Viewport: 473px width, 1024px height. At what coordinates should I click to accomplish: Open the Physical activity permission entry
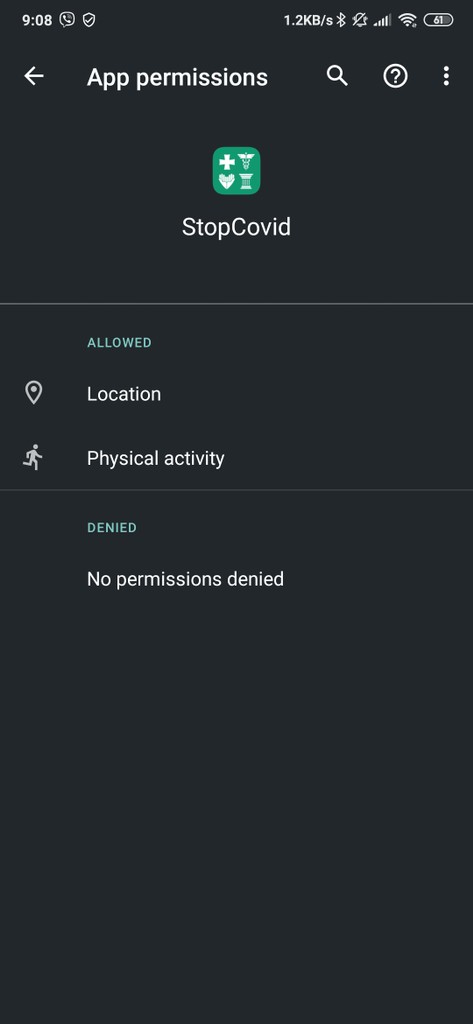point(236,458)
